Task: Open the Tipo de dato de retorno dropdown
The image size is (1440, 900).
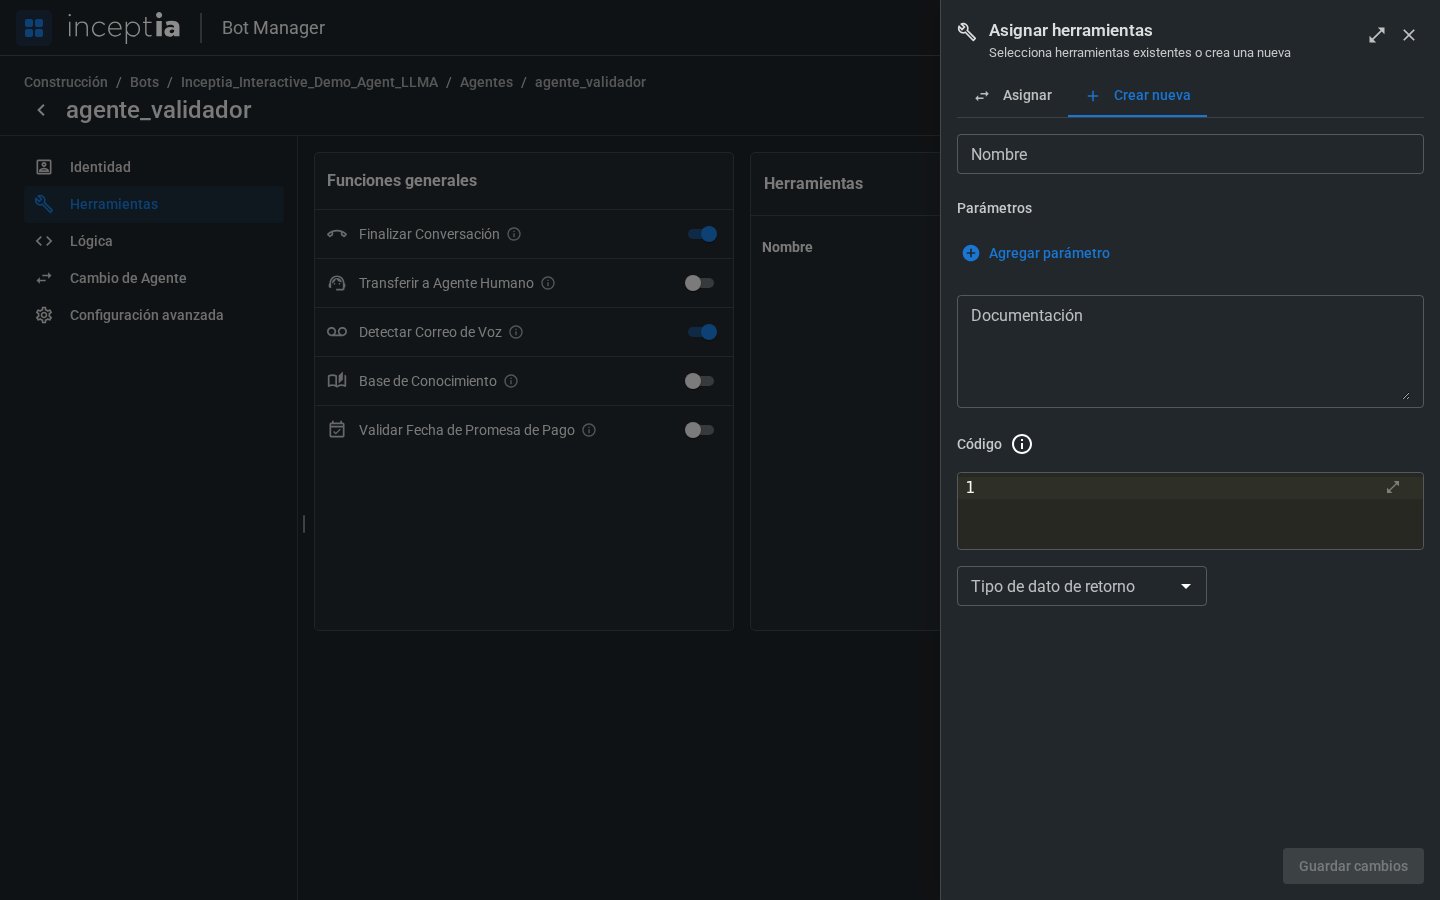Action: tap(1082, 586)
